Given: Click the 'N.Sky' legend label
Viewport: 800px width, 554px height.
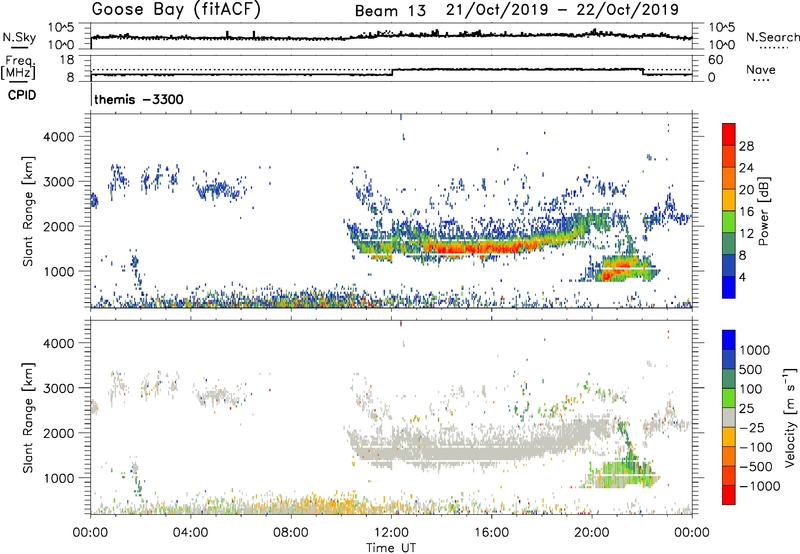Looking at the screenshot, I should coord(19,38).
